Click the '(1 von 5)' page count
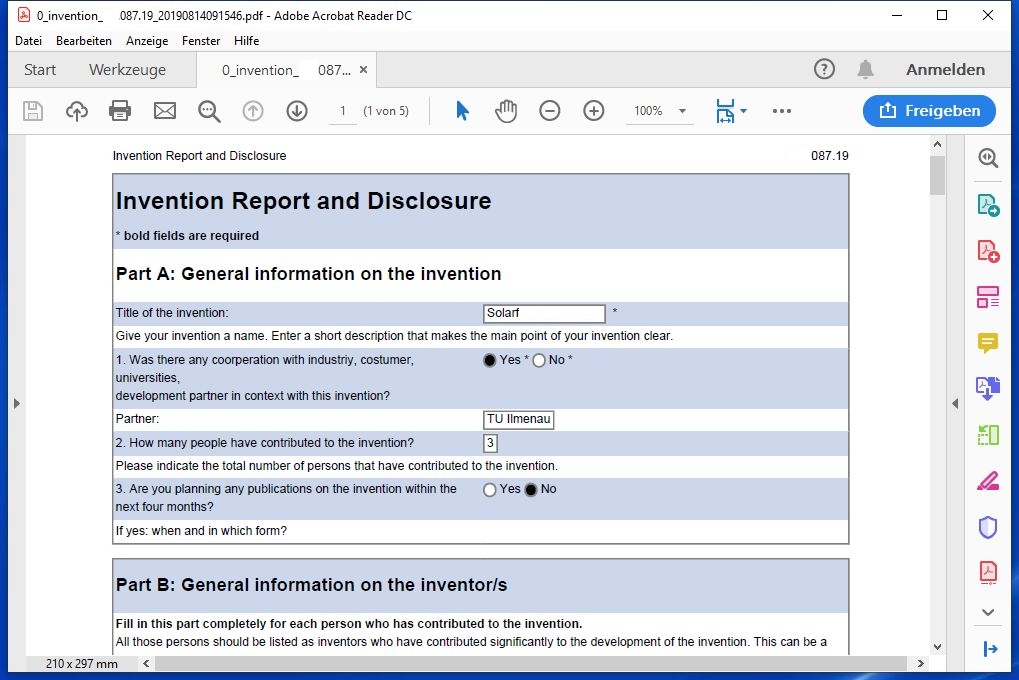This screenshot has height=680, width=1019. point(386,111)
